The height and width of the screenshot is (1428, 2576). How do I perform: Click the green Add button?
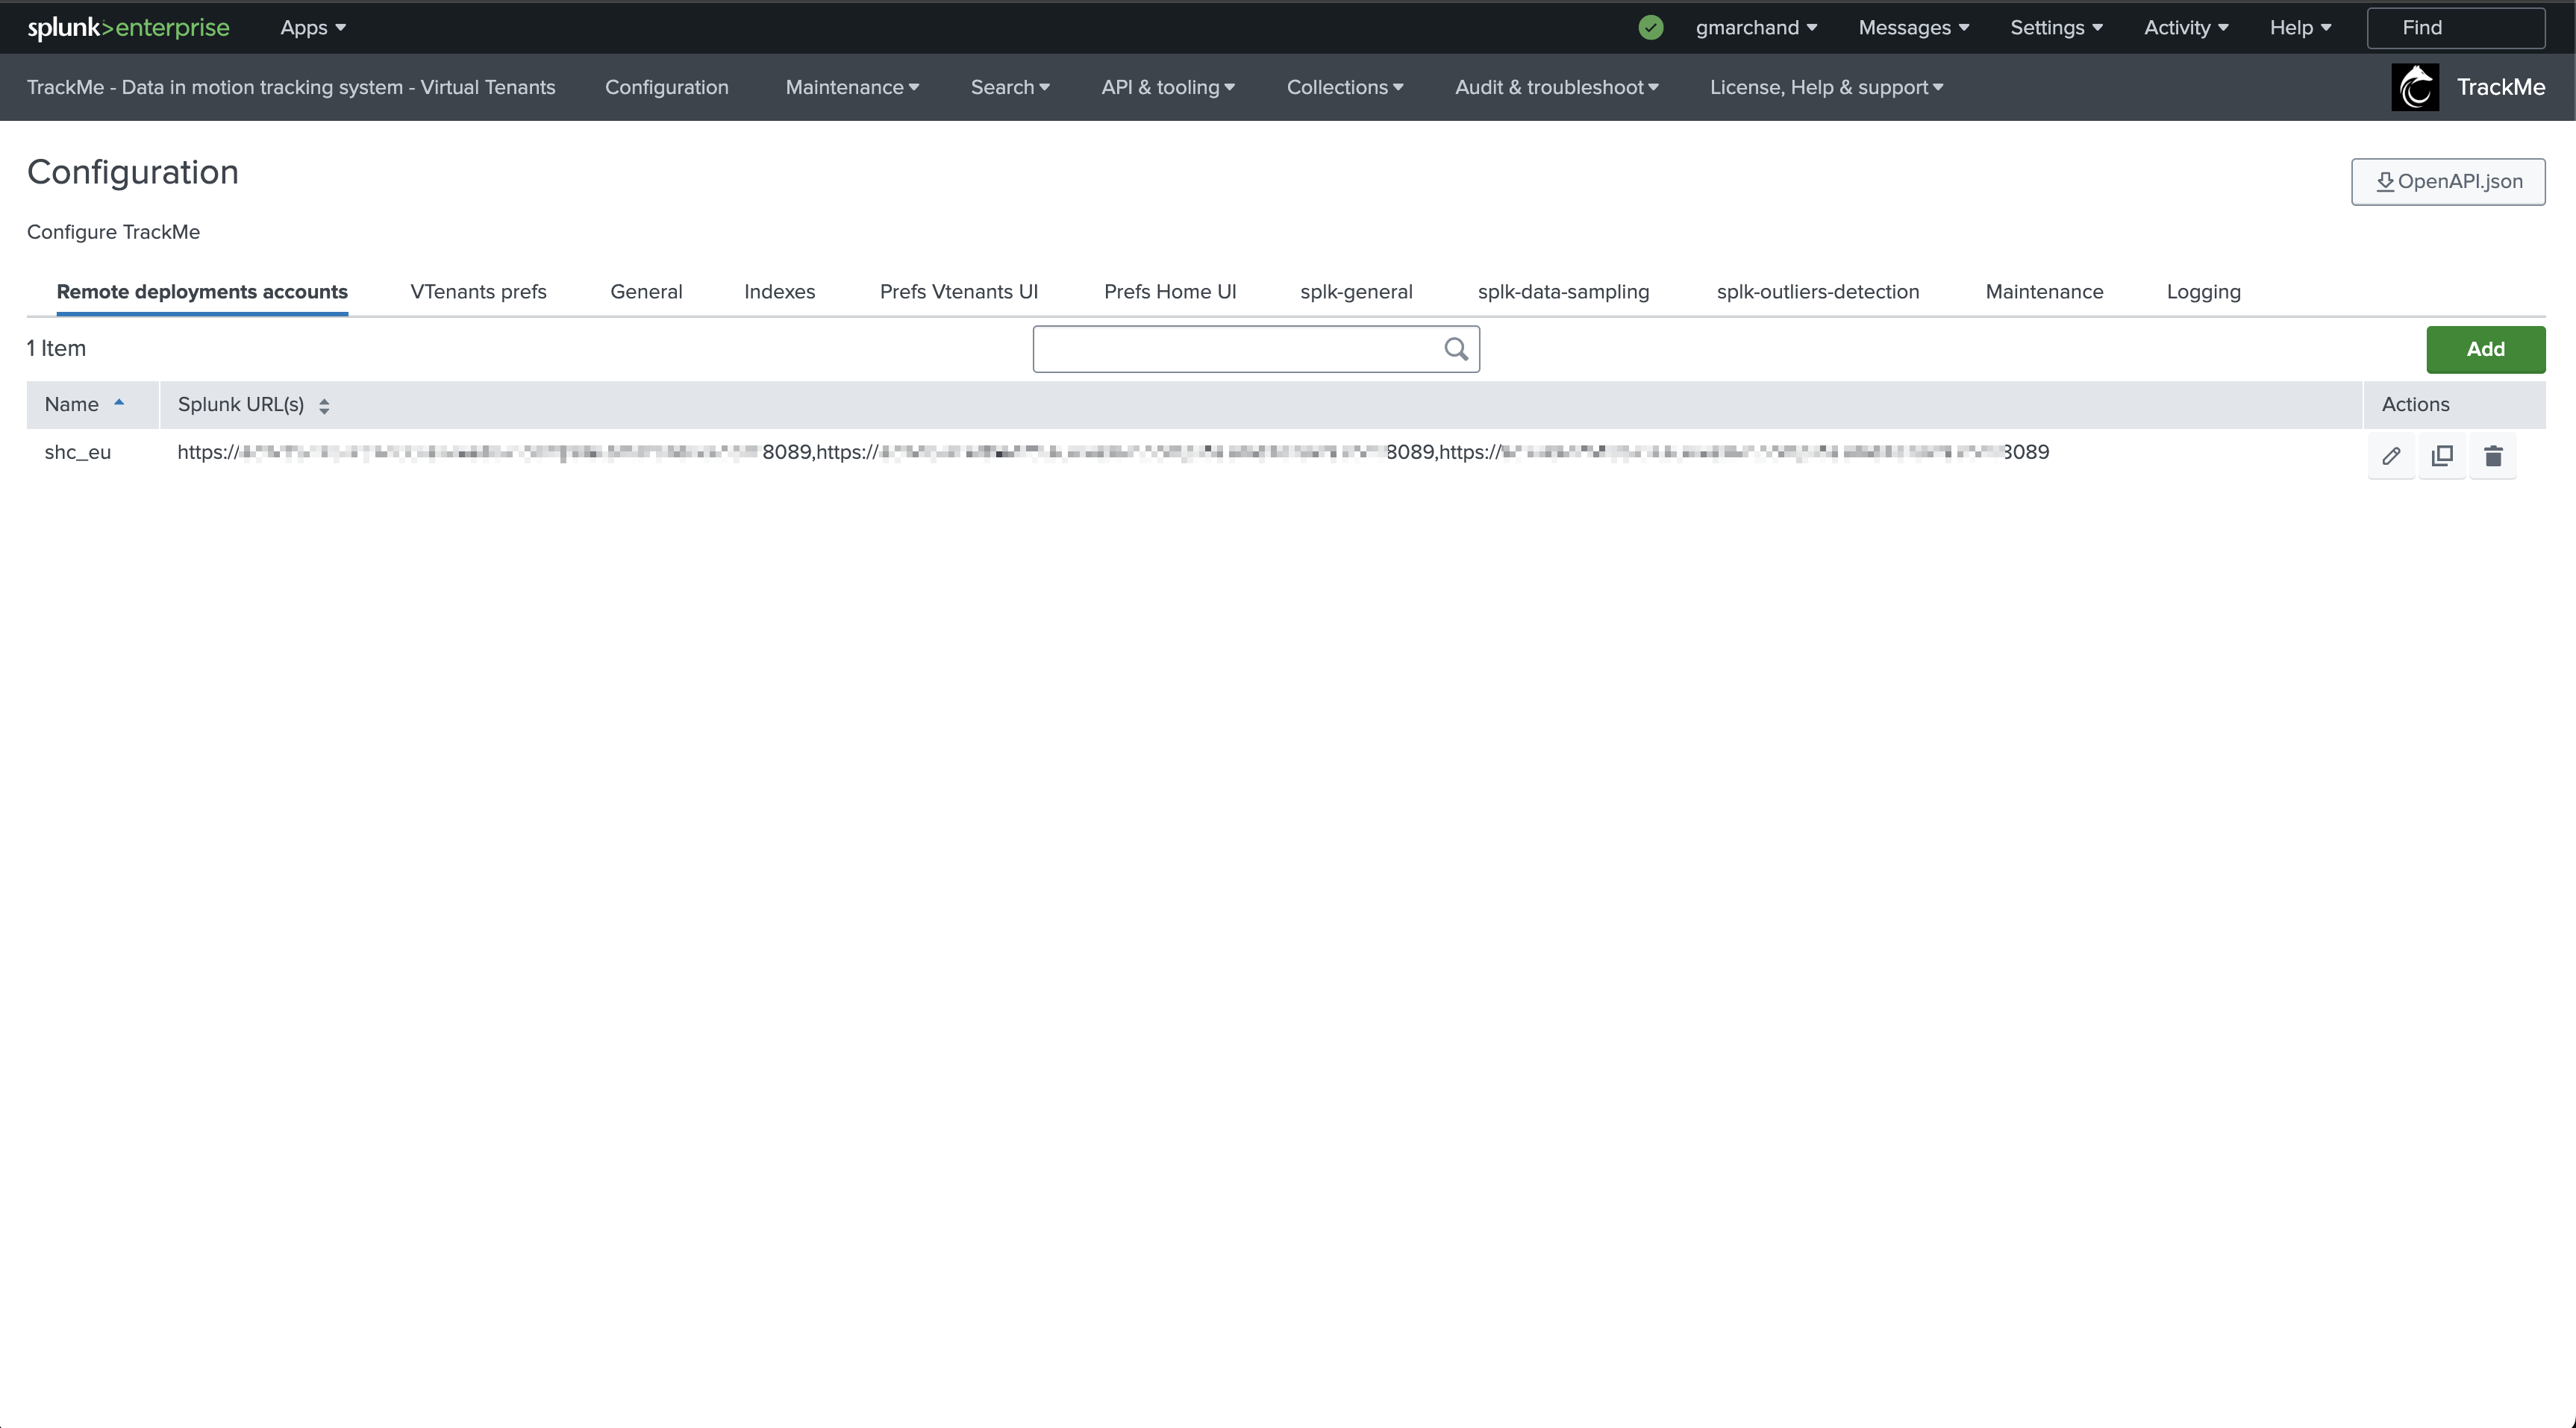[x=2485, y=350]
